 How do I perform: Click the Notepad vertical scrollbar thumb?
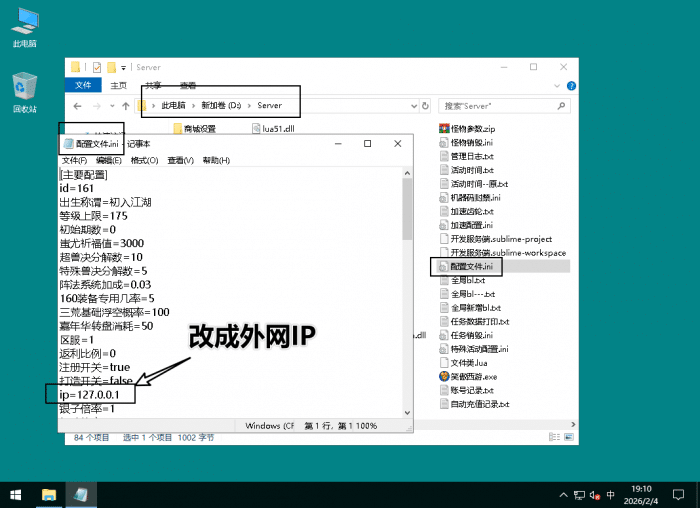pos(407,209)
